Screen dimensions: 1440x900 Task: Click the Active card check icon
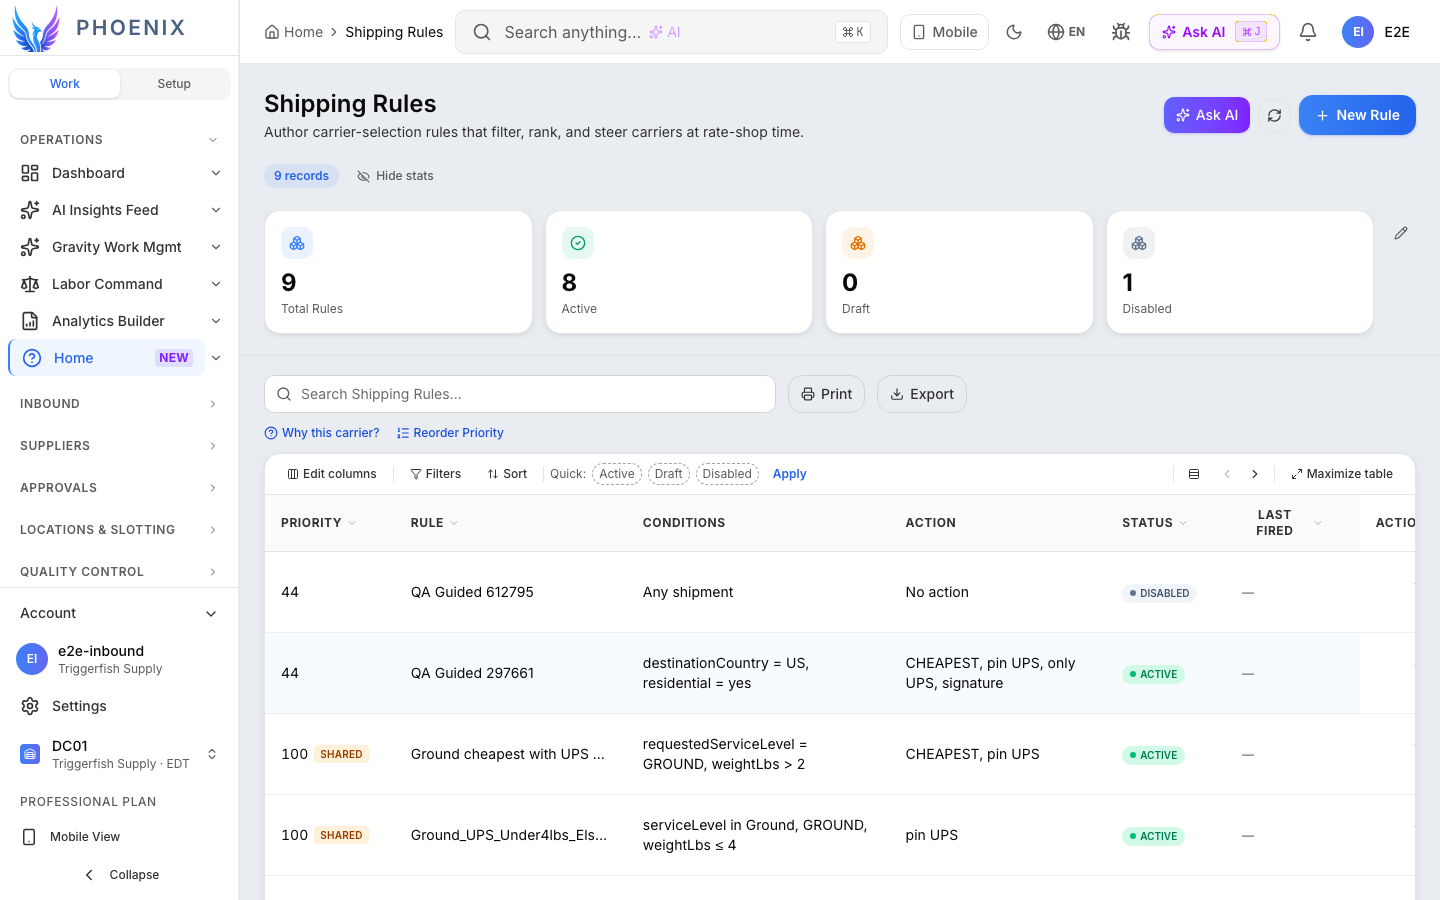[578, 243]
